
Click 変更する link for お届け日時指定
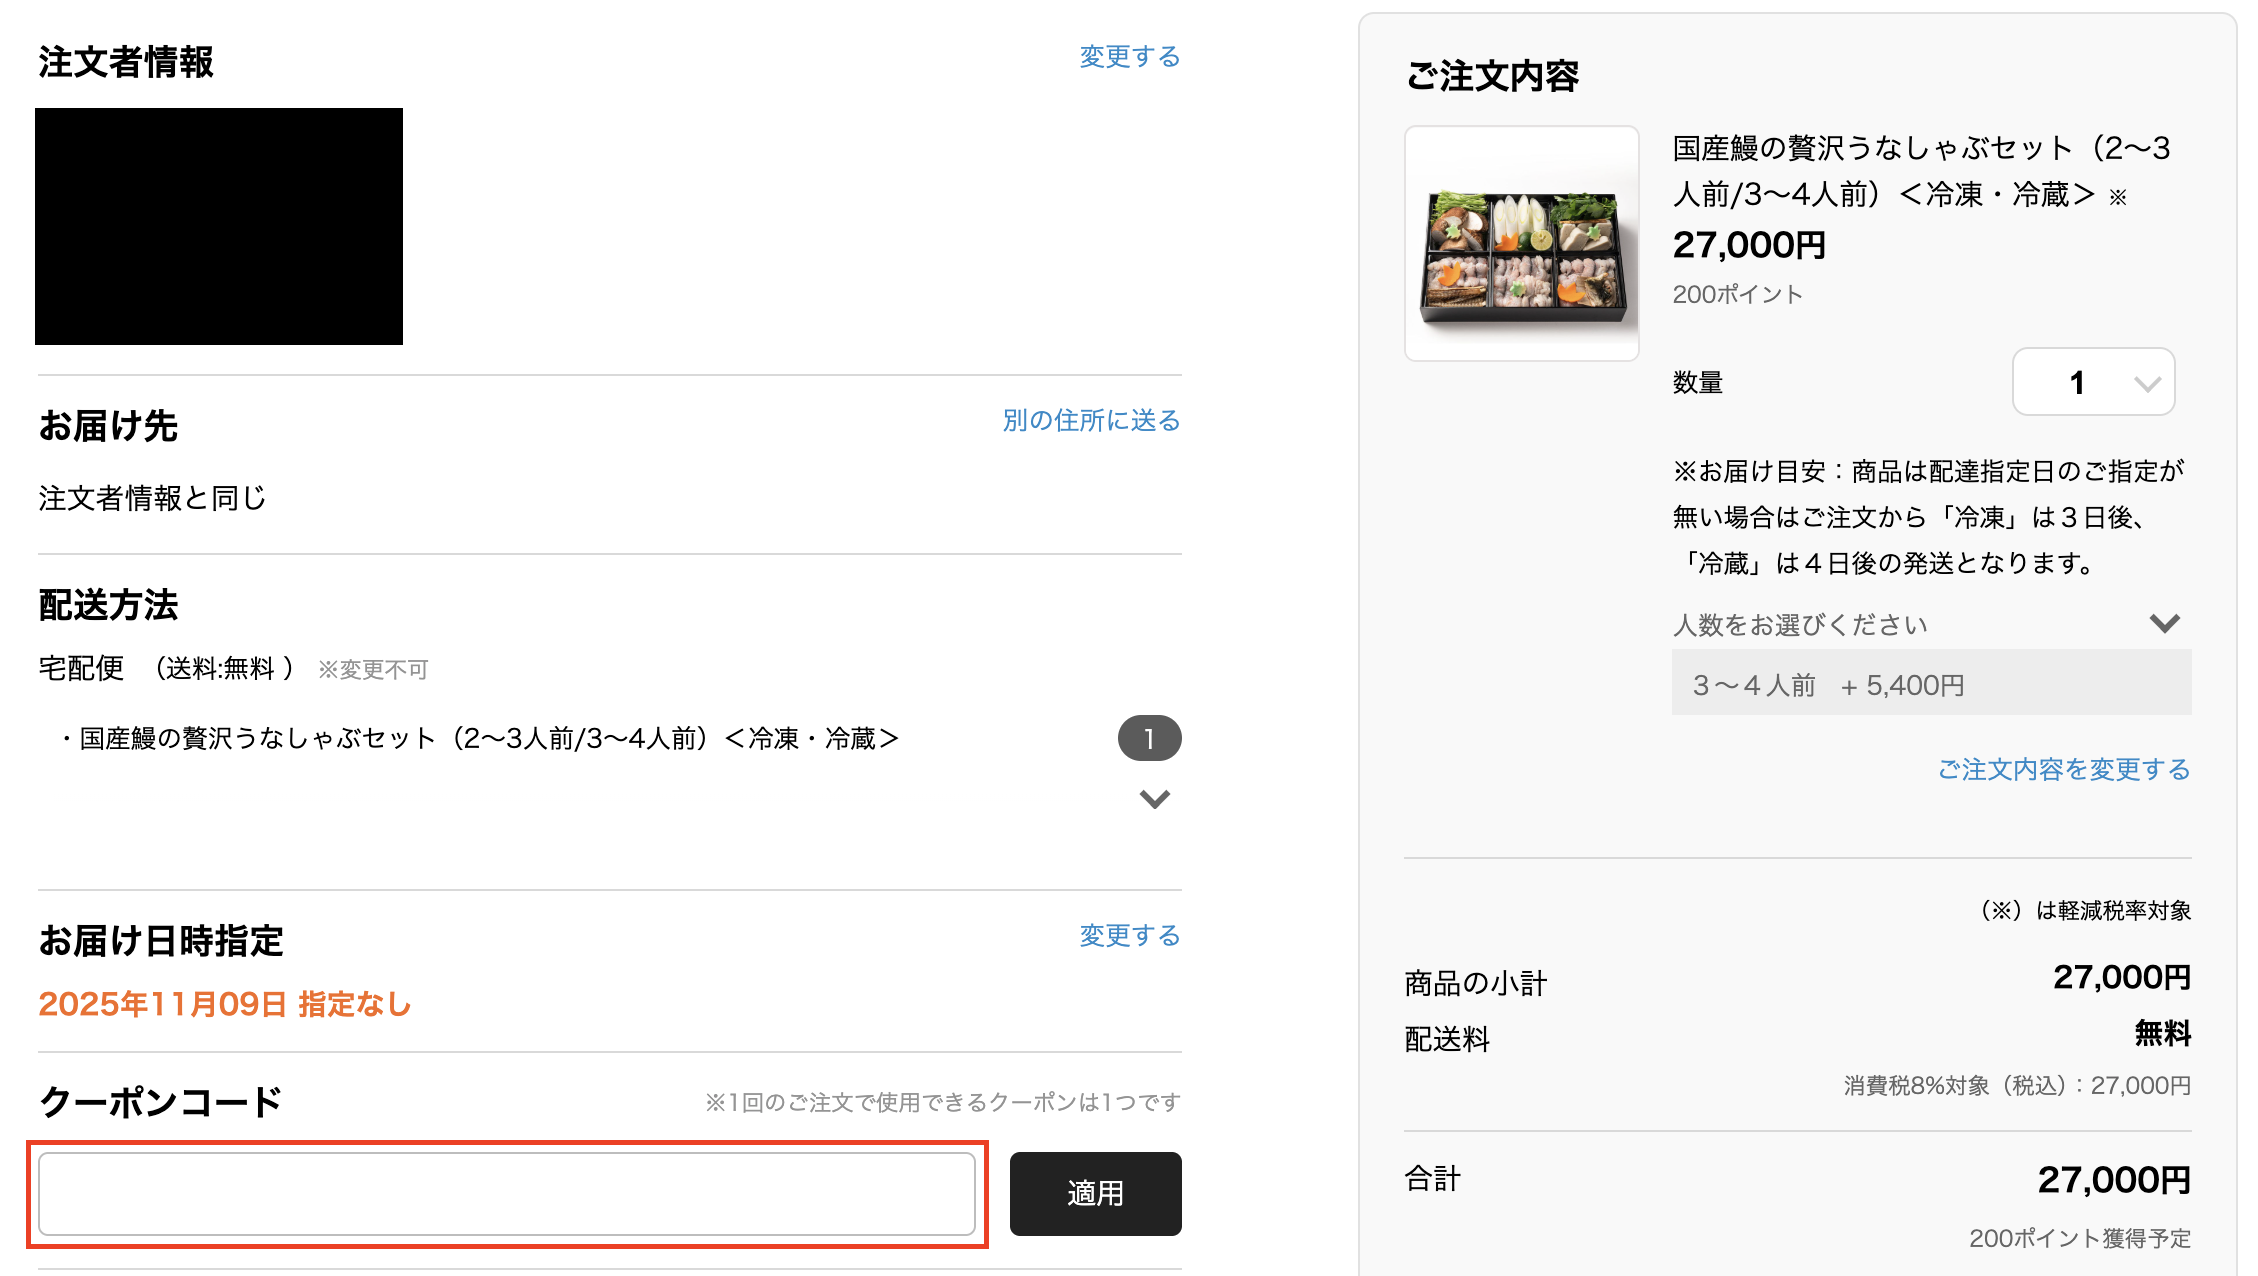[1129, 935]
